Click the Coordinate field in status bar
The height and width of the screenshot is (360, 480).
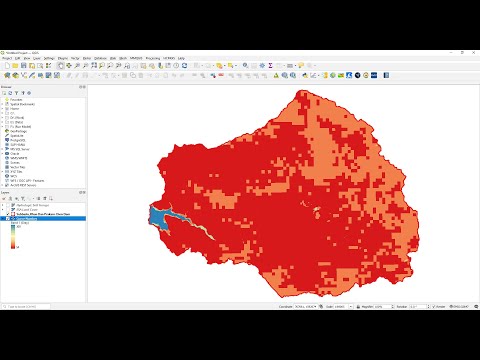tap(305, 306)
